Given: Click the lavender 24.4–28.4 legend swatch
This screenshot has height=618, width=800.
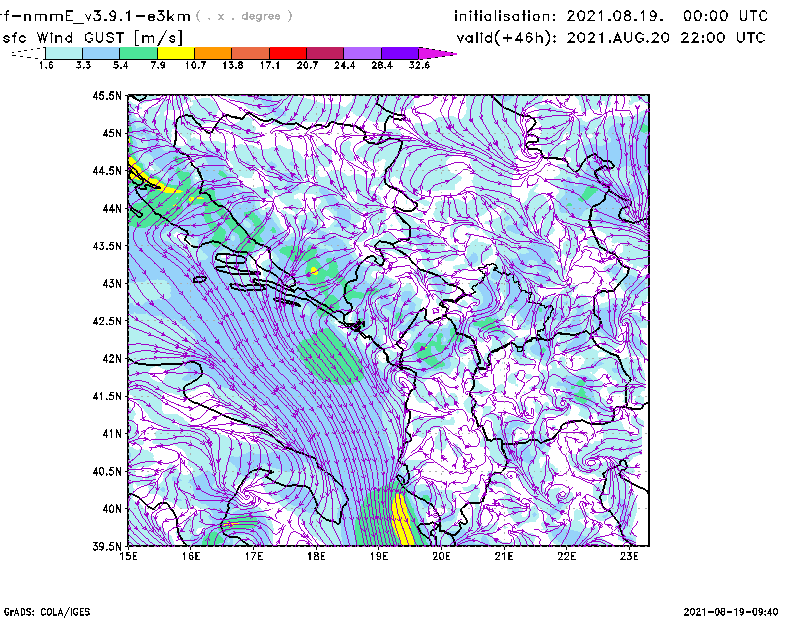Looking at the screenshot, I should pos(363,53).
